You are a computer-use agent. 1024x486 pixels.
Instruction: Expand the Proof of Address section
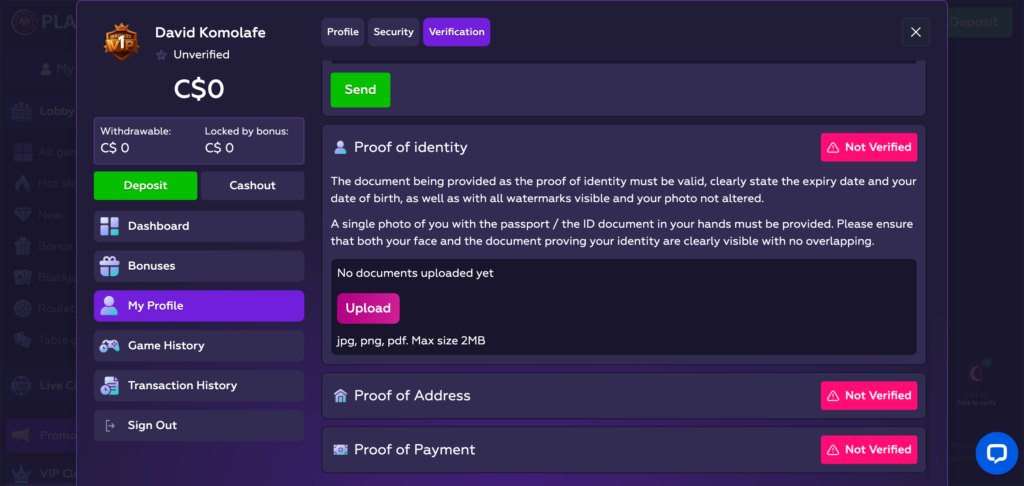pos(624,396)
